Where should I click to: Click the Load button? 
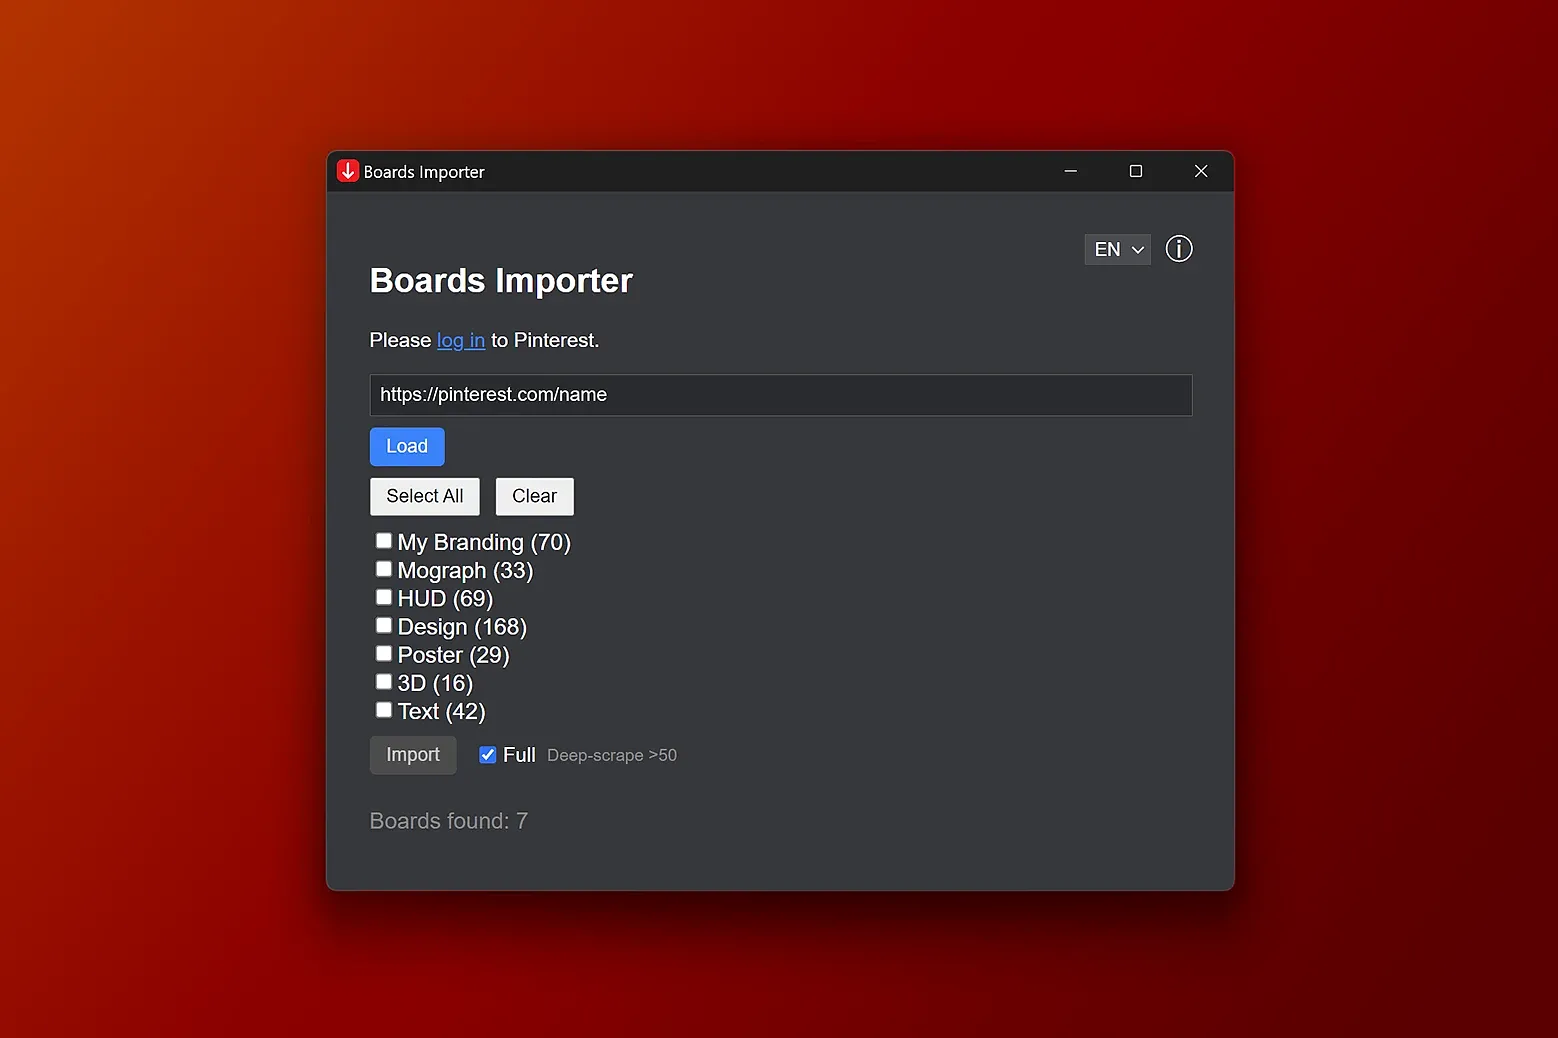[407, 447]
